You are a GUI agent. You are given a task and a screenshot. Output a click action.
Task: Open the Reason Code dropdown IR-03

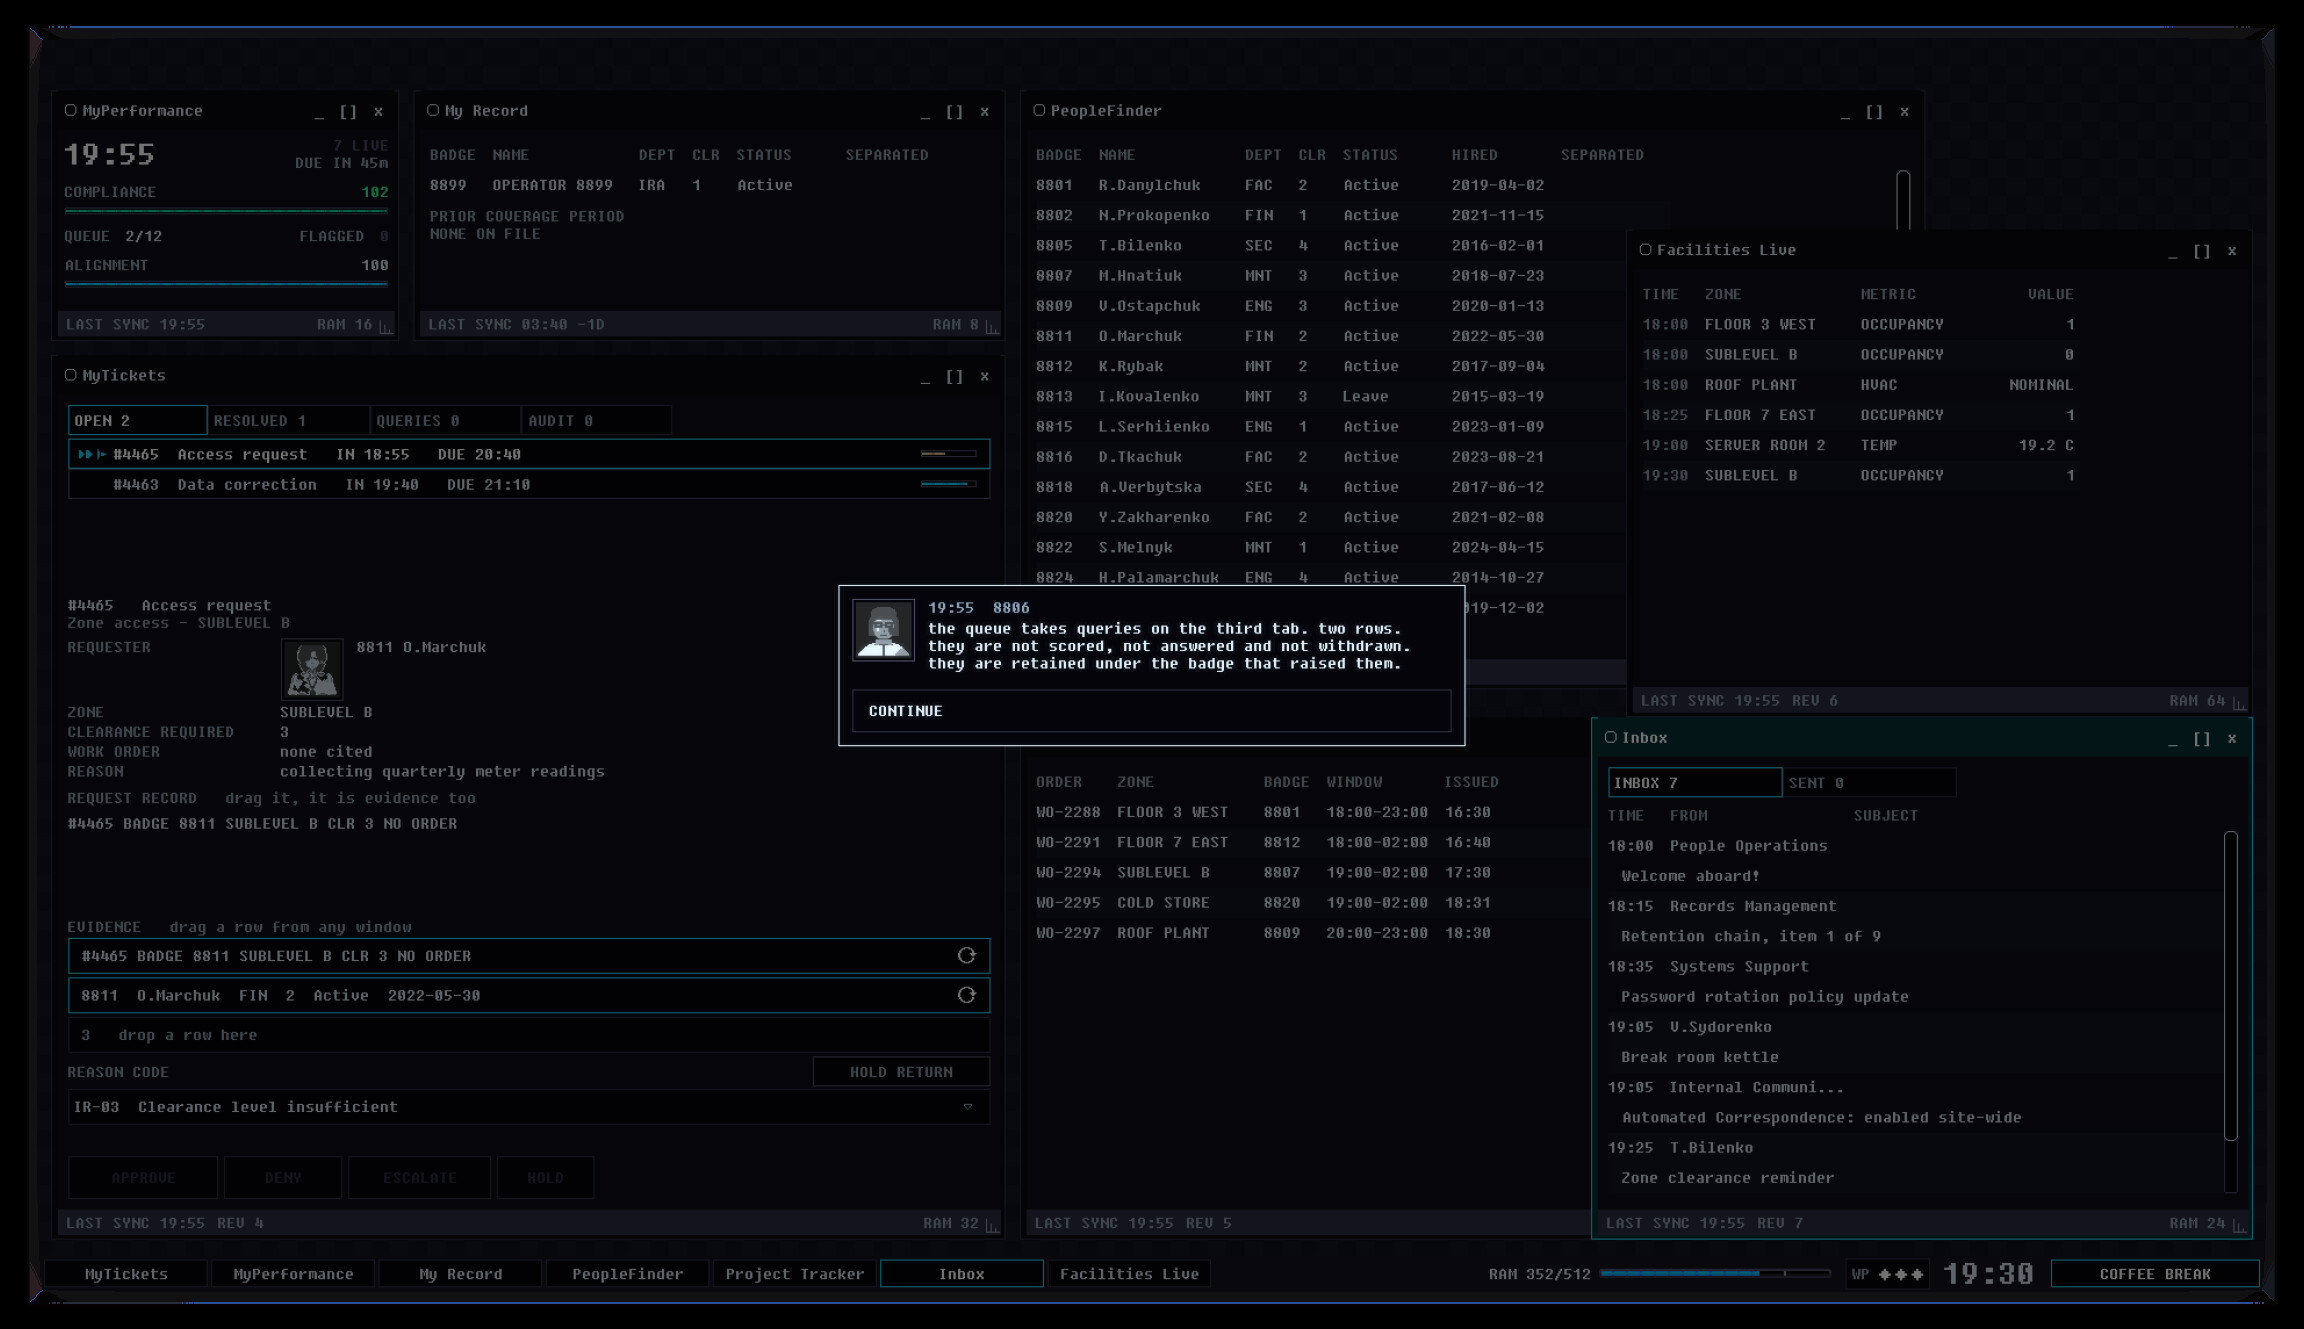(x=528, y=1107)
